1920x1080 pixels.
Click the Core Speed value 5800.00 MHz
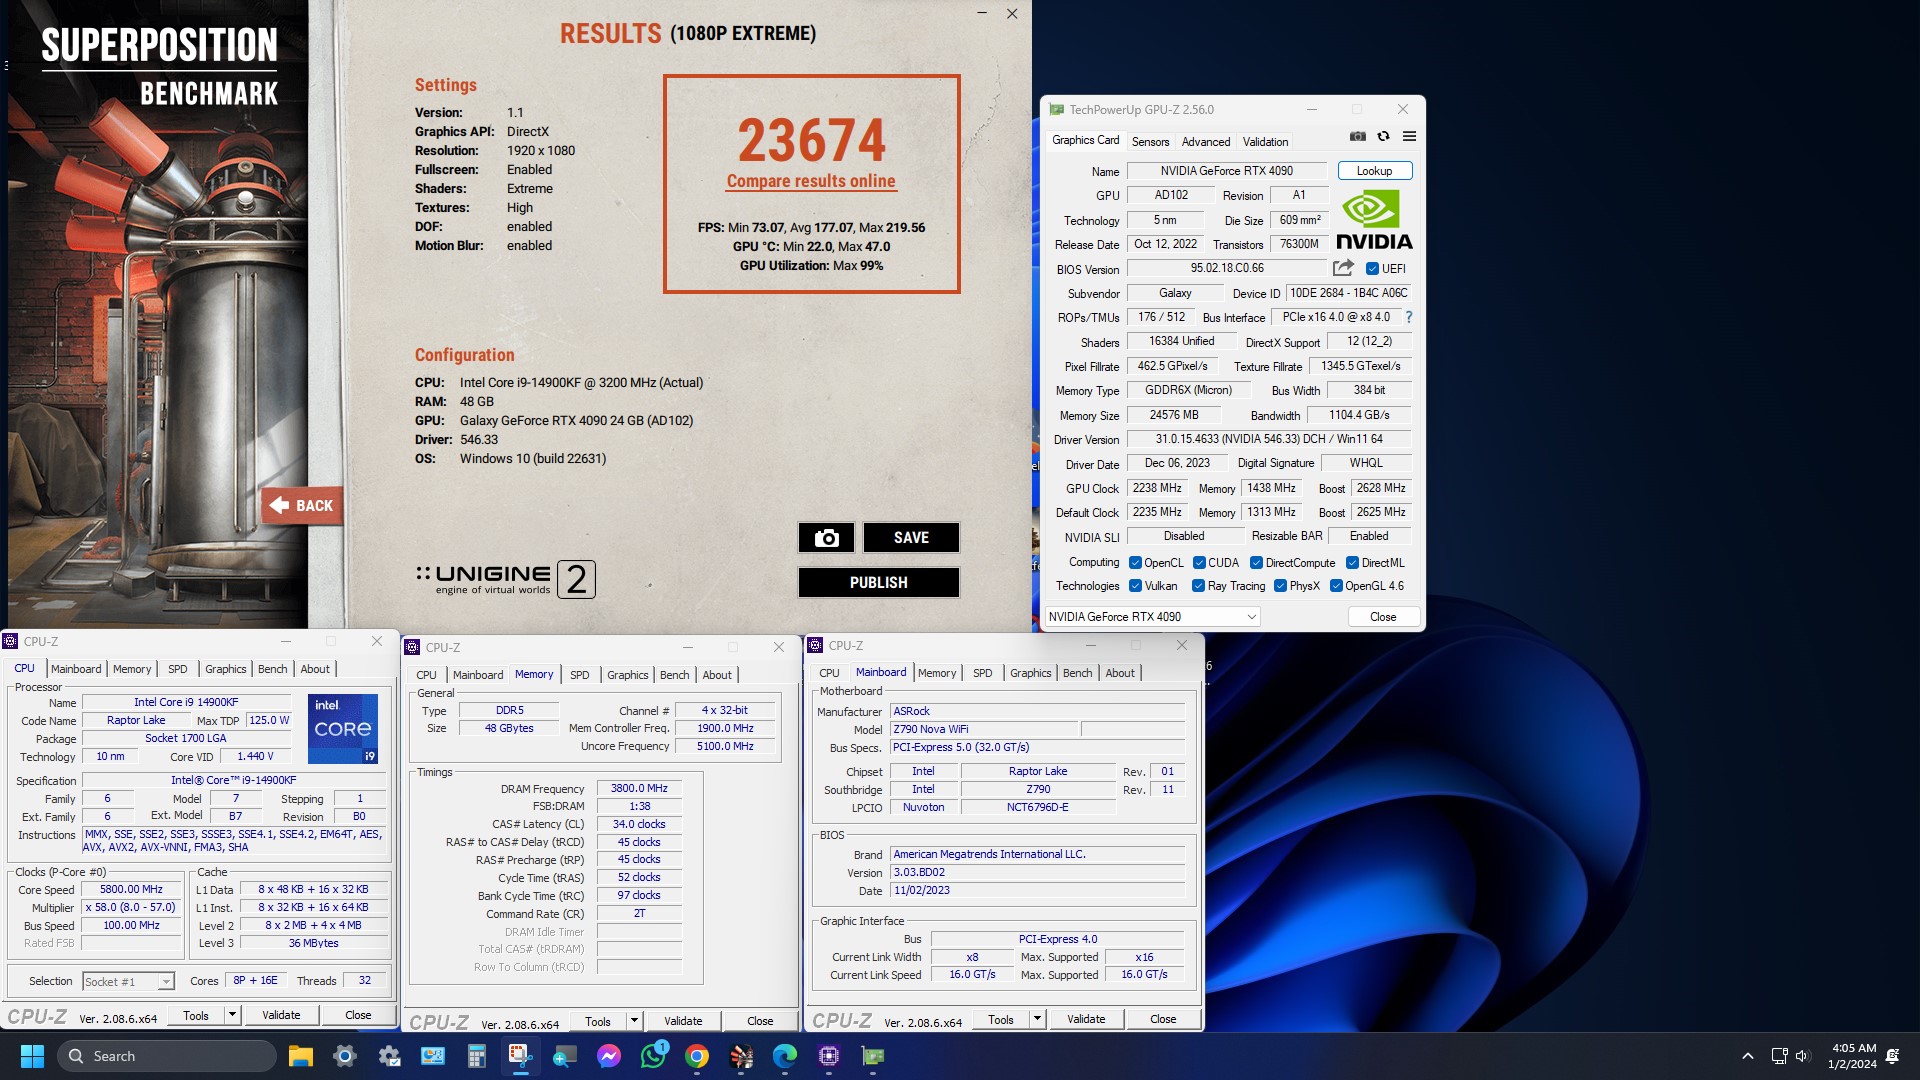131,889
